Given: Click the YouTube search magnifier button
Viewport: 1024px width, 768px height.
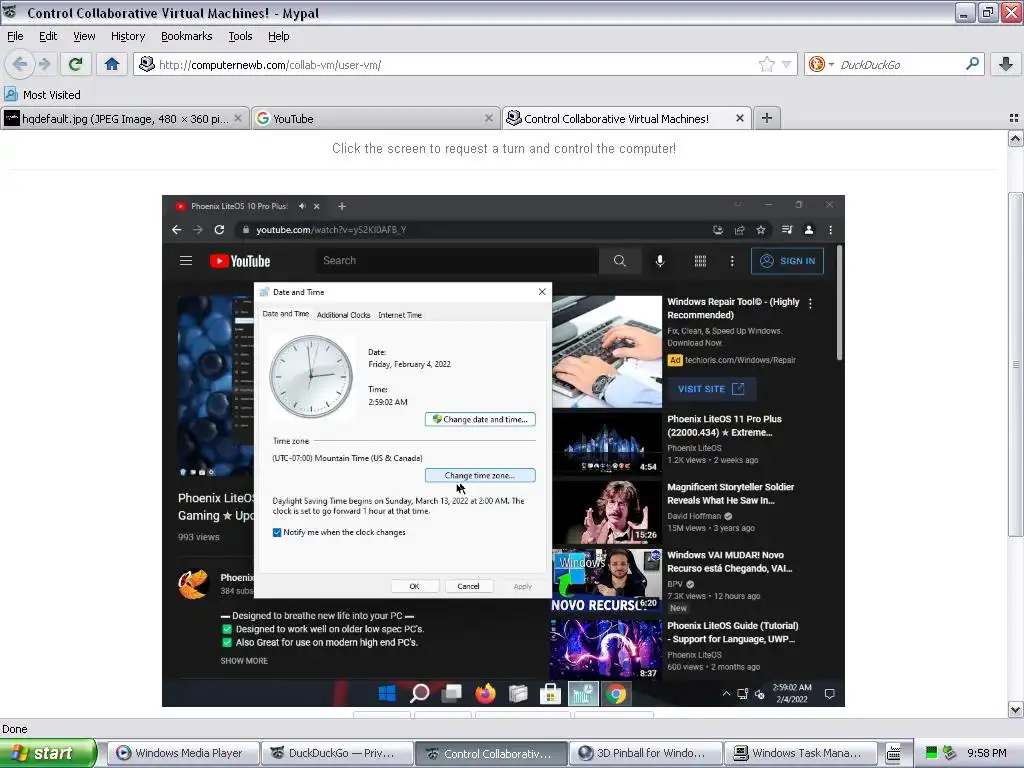Looking at the screenshot, I should [x=619, y=261].
